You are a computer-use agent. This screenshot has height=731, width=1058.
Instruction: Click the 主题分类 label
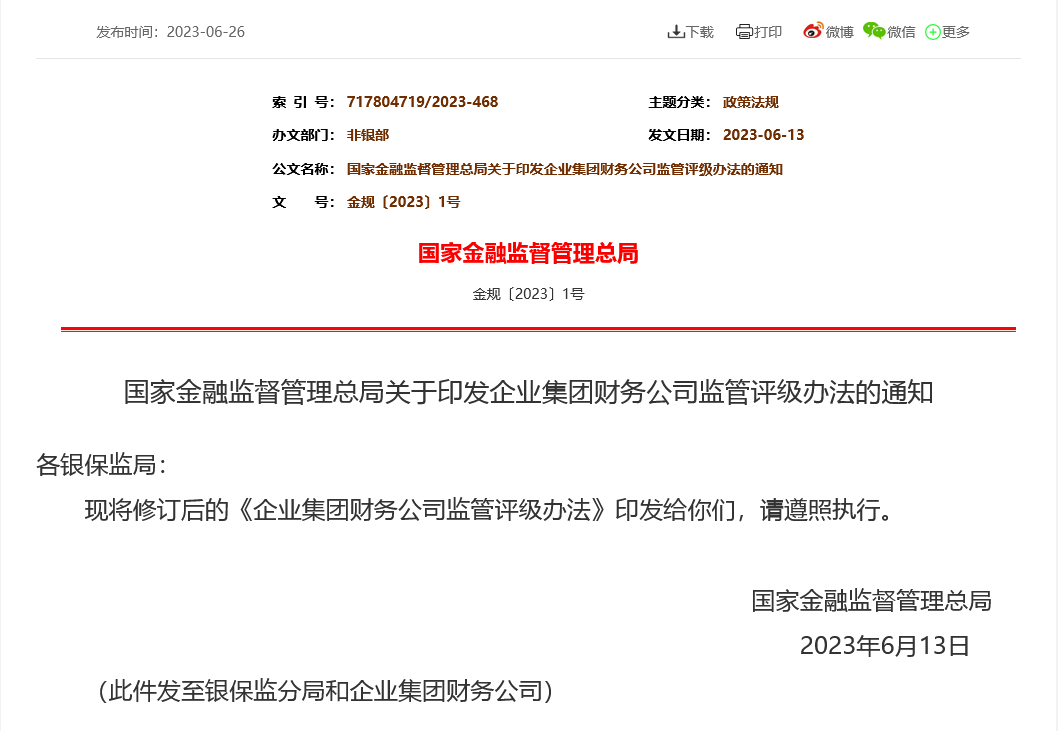[679, 102]
